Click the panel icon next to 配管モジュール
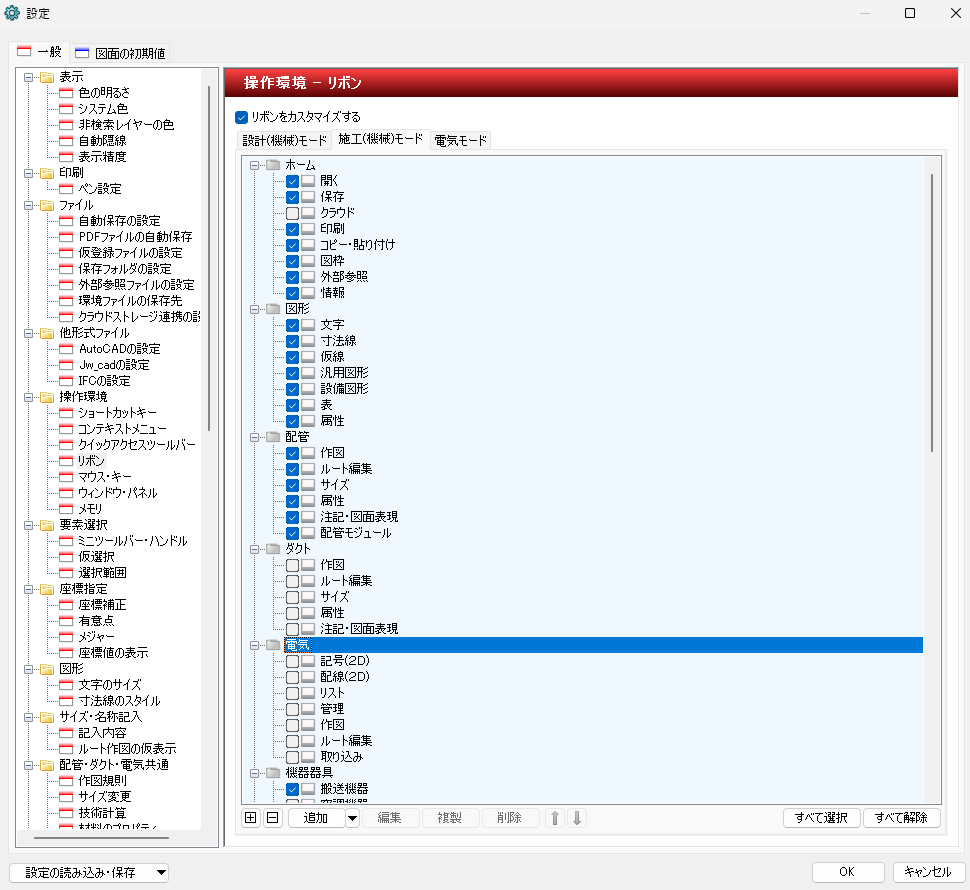This screenshot has width=970, height=890. [x=308, y=533]
